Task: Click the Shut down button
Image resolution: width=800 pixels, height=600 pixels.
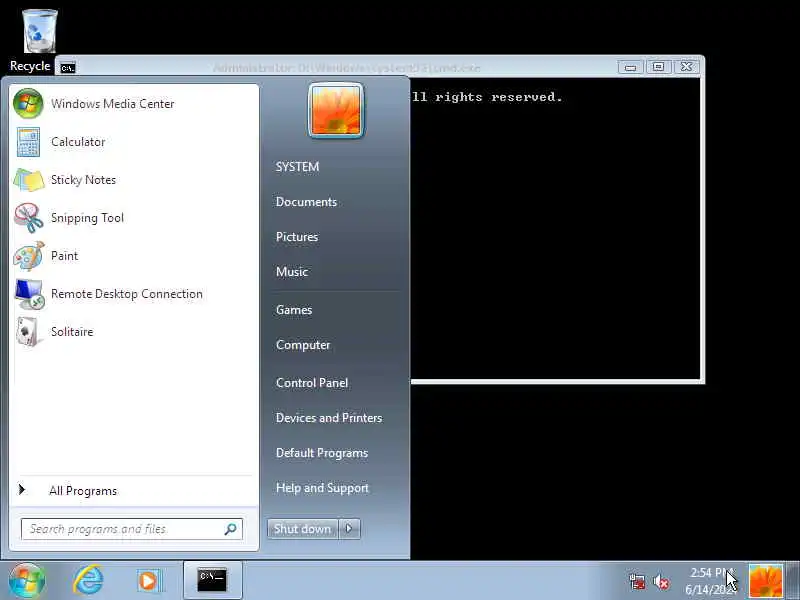Action: tap(303, 529)
